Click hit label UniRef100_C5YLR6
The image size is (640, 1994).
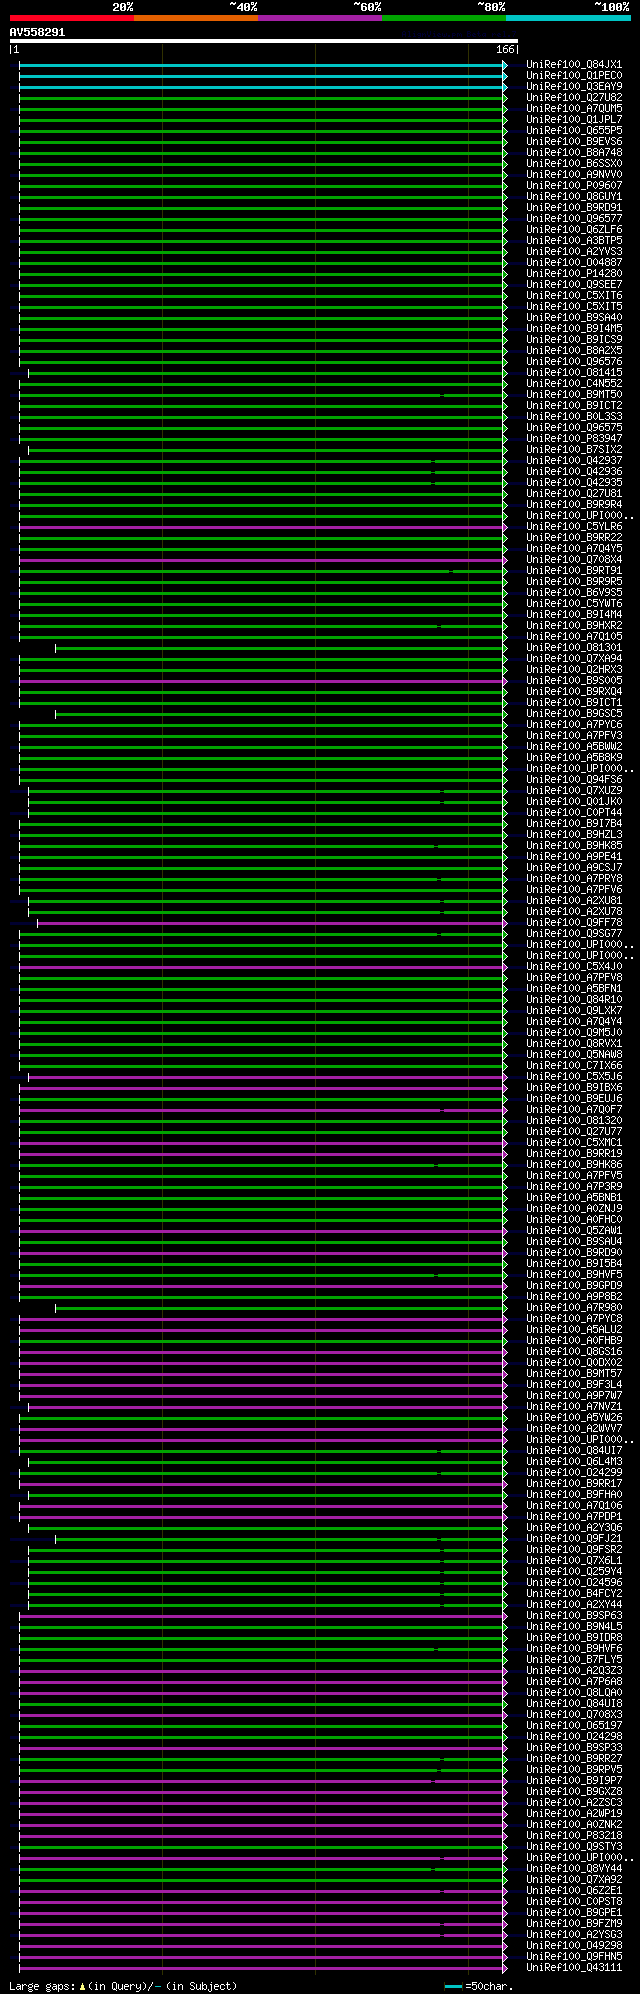pyautogui.click(x=574, y=527)
